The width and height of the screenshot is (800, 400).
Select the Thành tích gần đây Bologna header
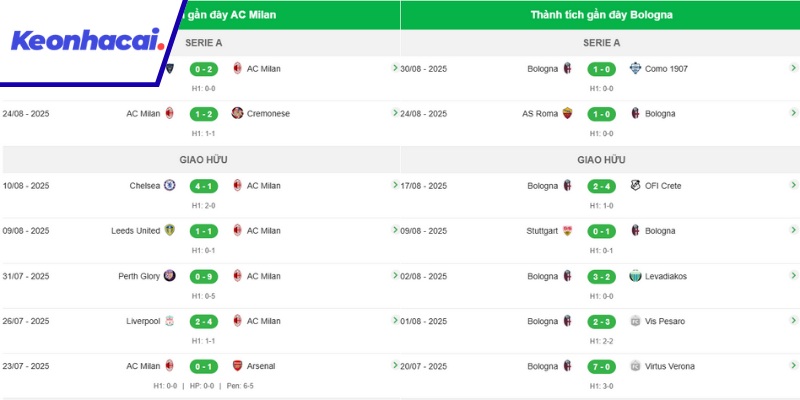click(x=601, y=15)
